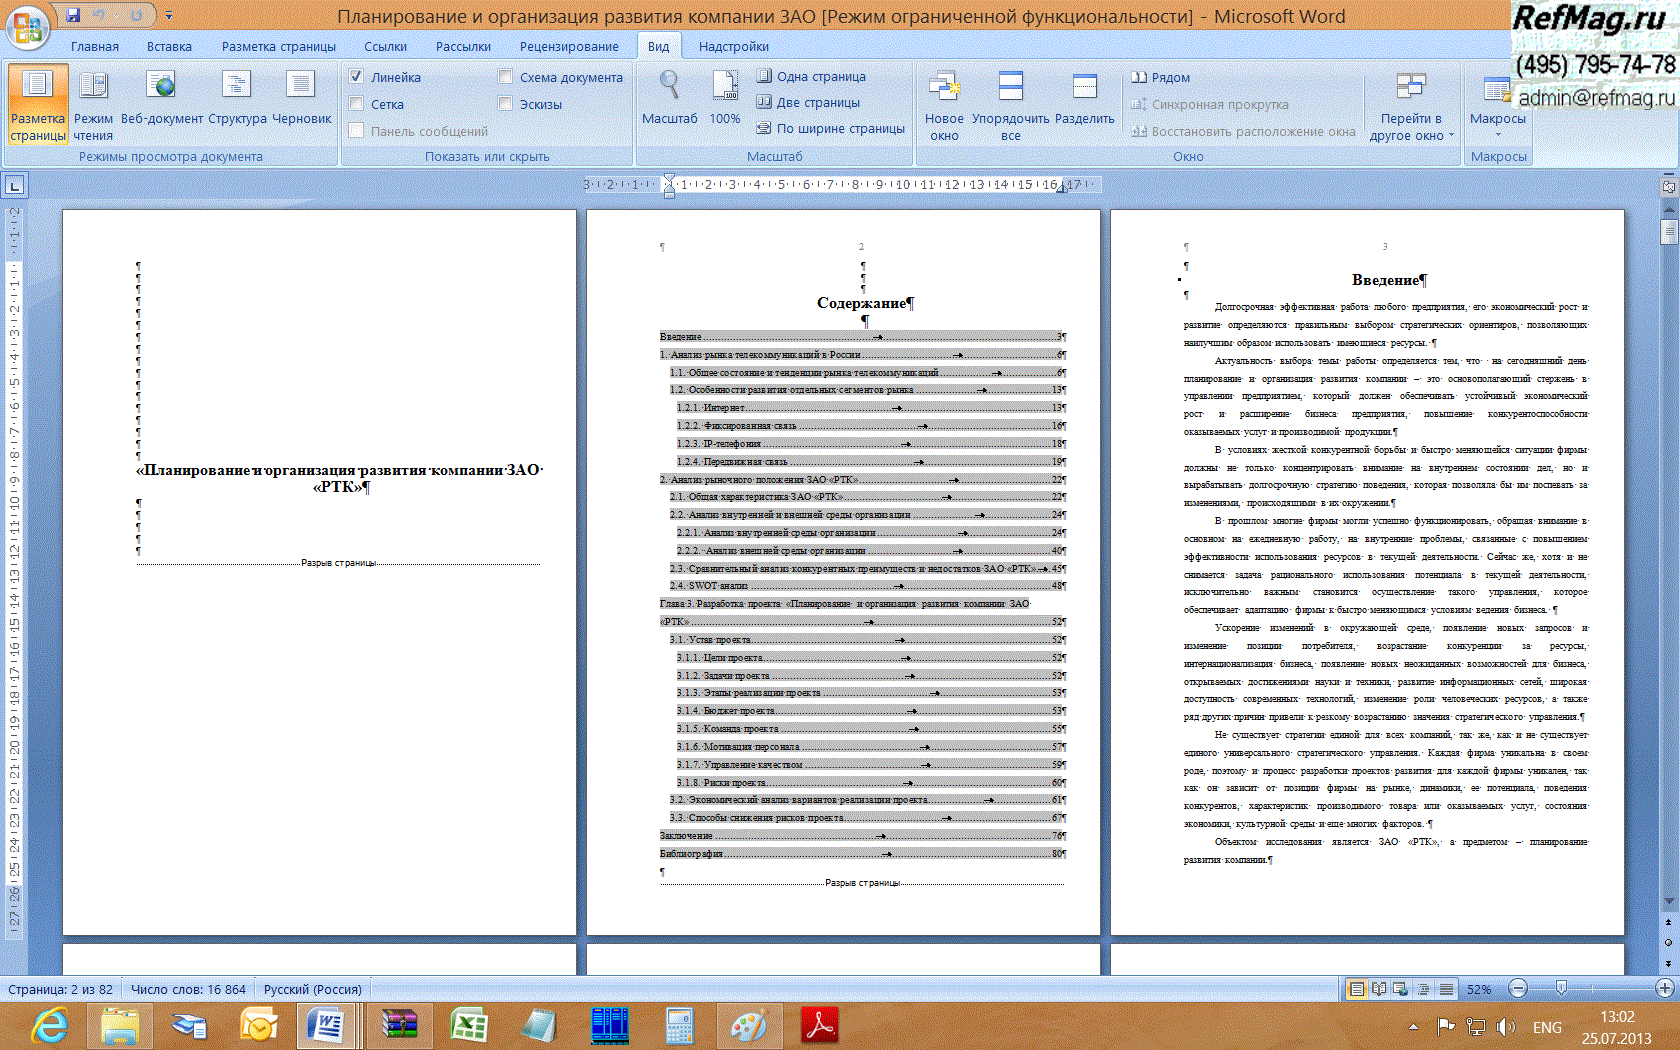Enable Схема документа checkbox
The image size is (1680, 1050).
pos(505,77)
